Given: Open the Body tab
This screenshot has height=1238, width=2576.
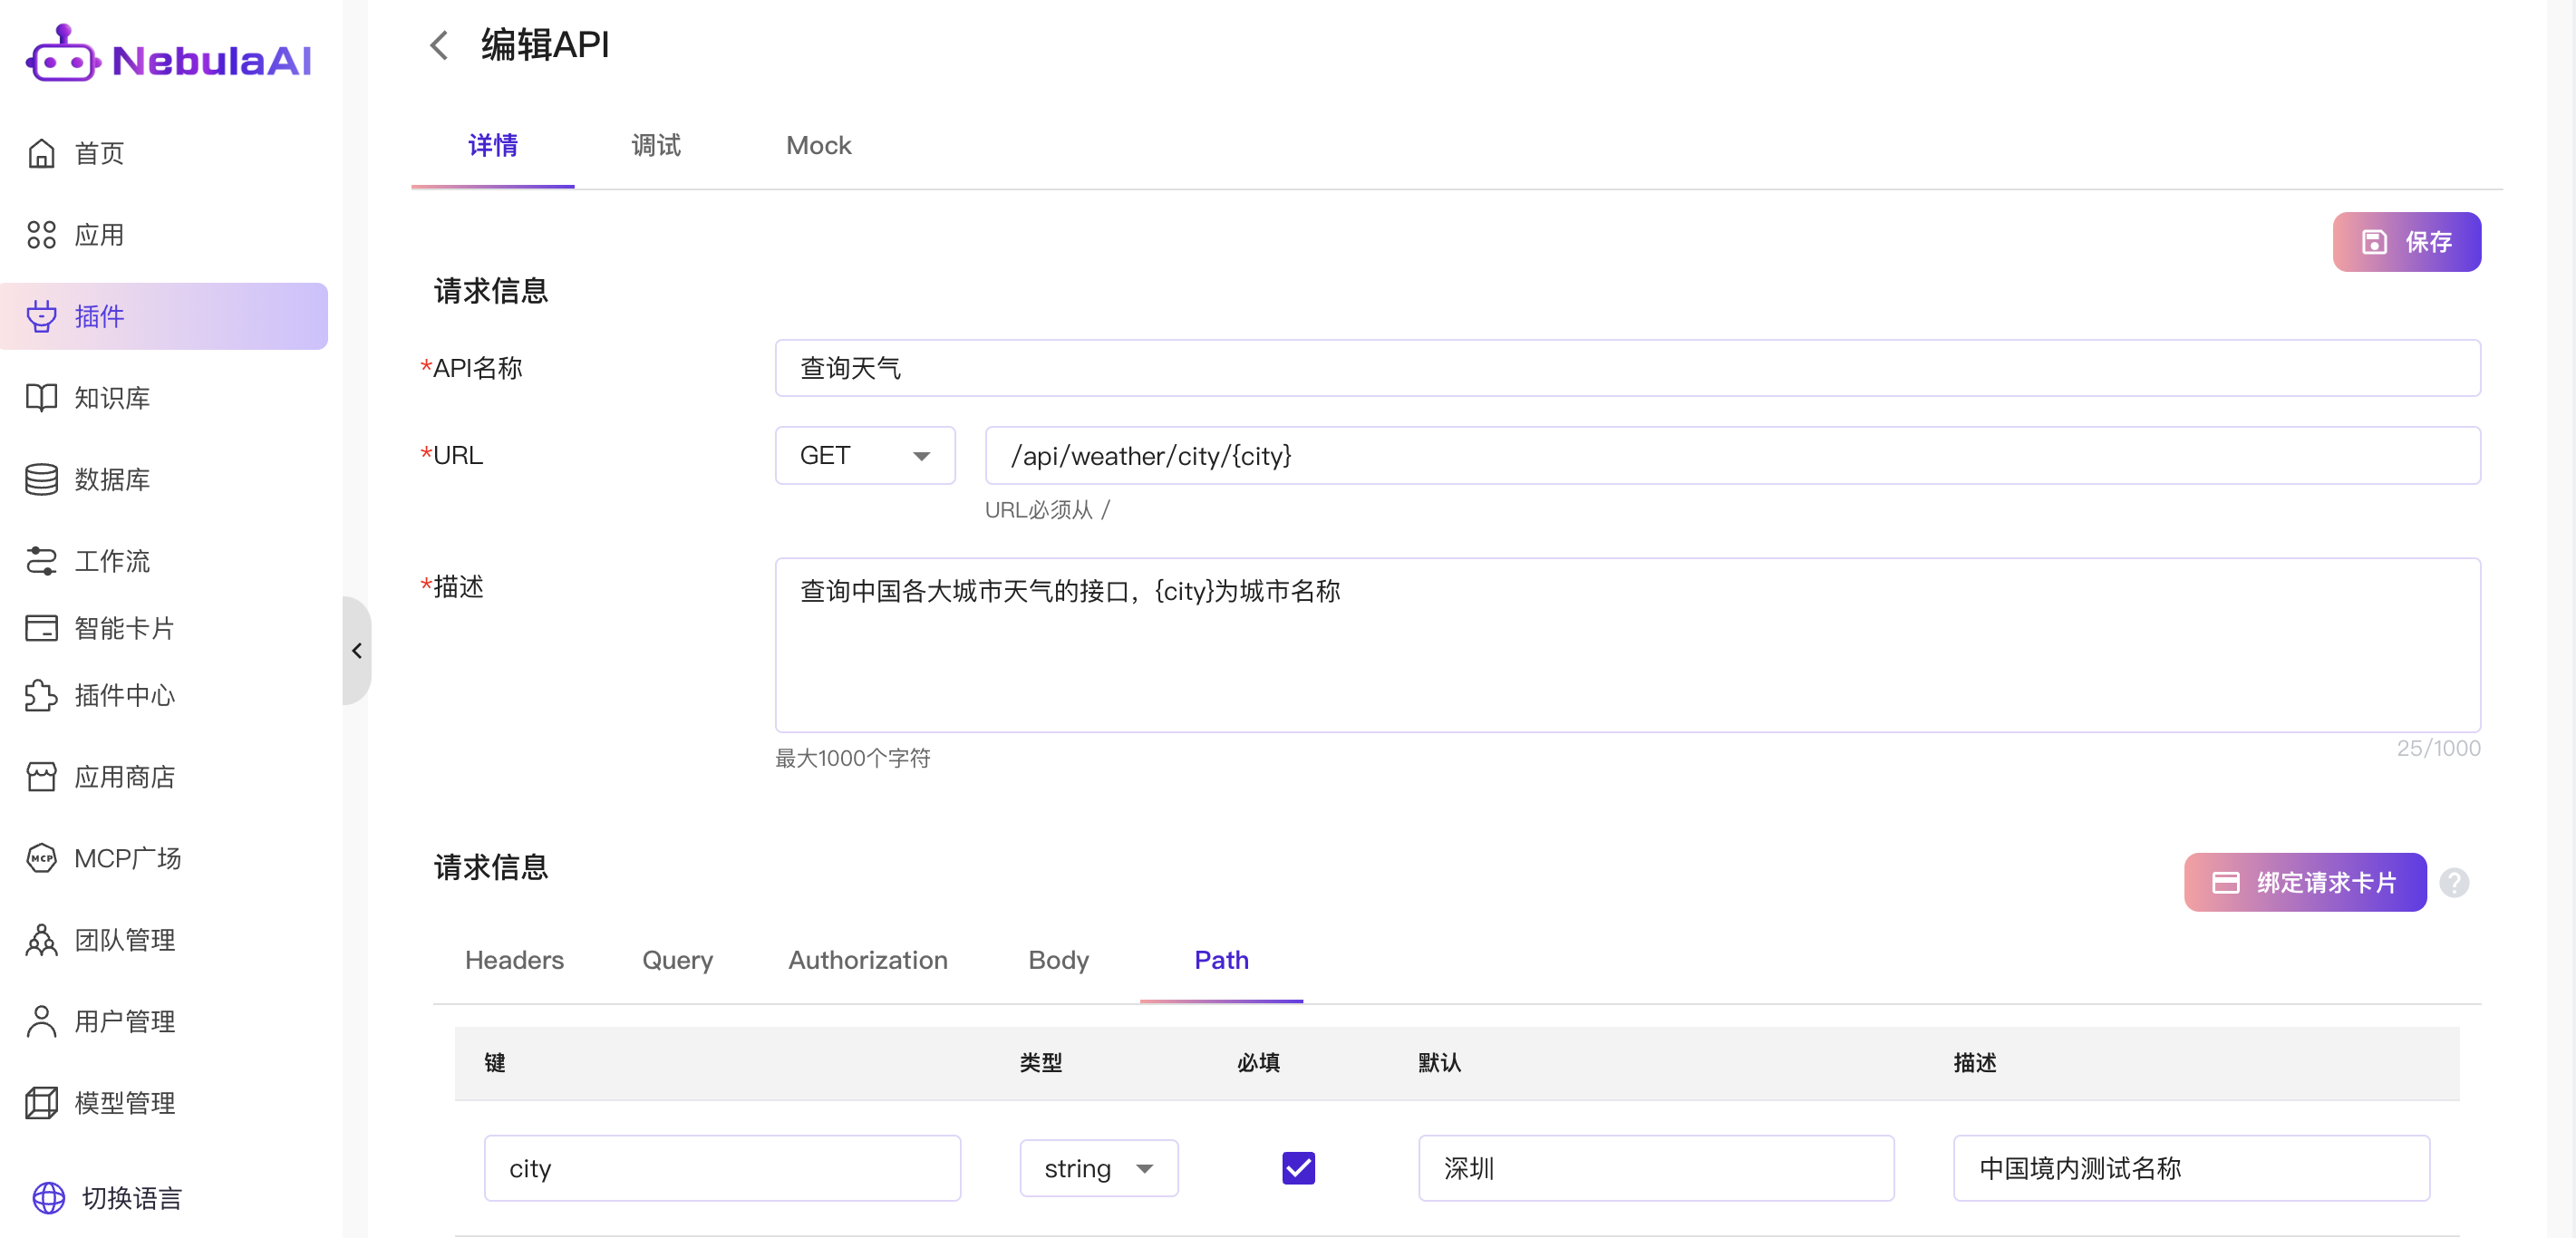Looking at the screenshot, I should pyautogui.click(x=1058, y=960).
